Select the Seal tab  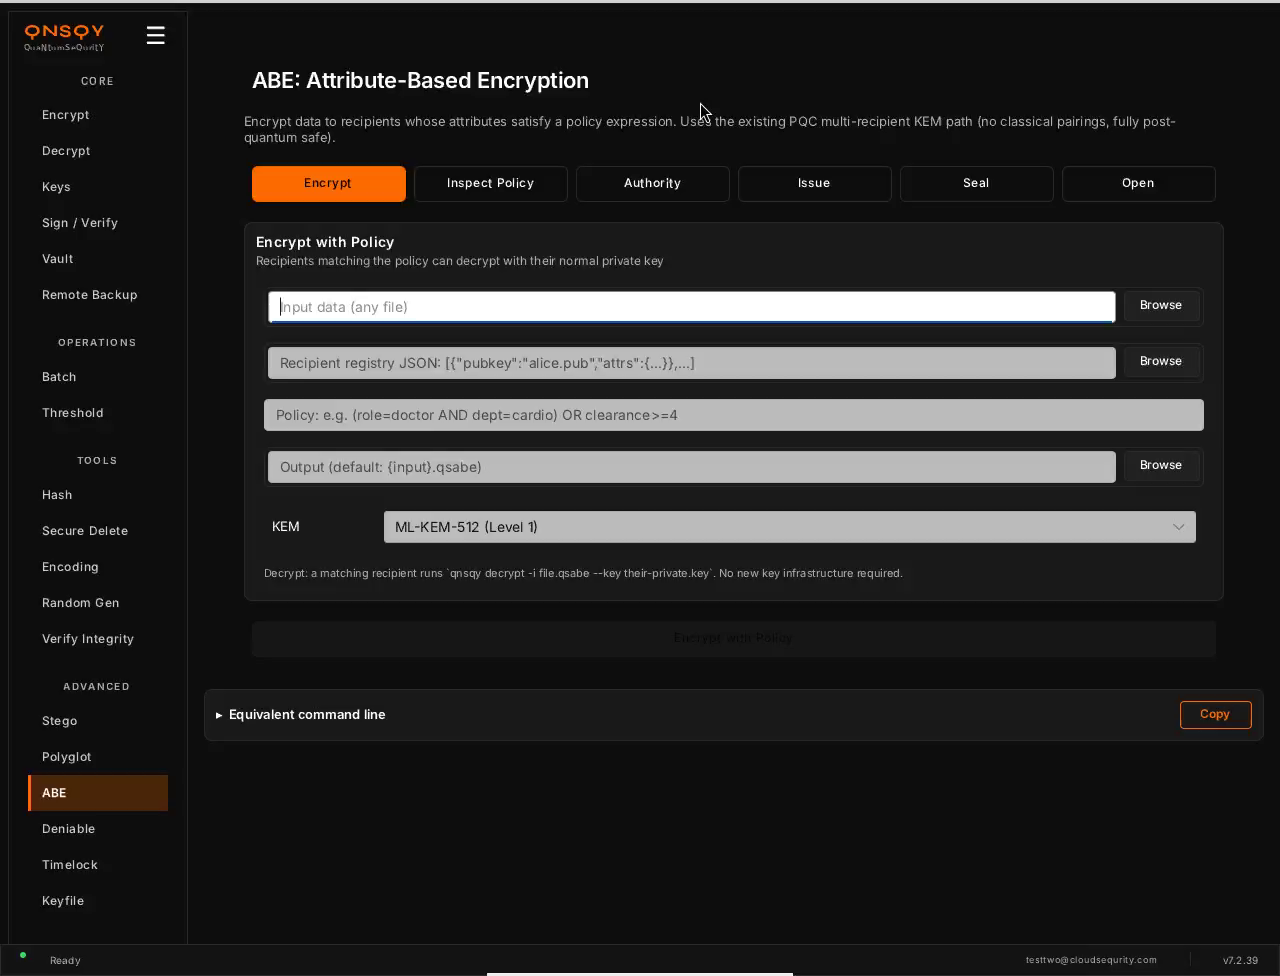(x=976, y=184)
